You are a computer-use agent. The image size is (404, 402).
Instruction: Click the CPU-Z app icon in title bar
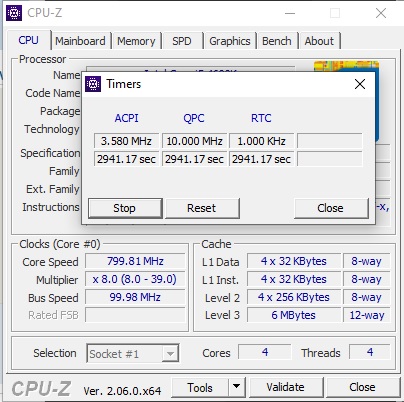pyautogui.click(x=14, y=13)
